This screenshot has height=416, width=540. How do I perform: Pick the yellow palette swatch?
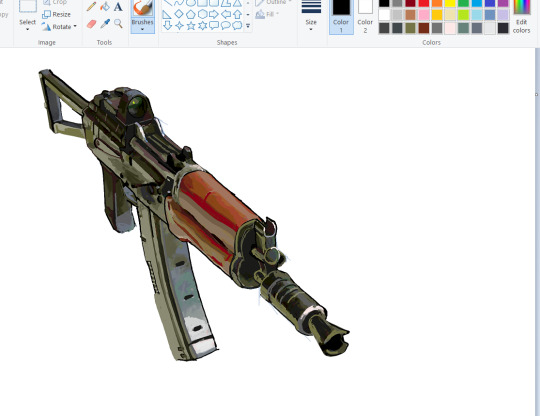tap(450, 3)
